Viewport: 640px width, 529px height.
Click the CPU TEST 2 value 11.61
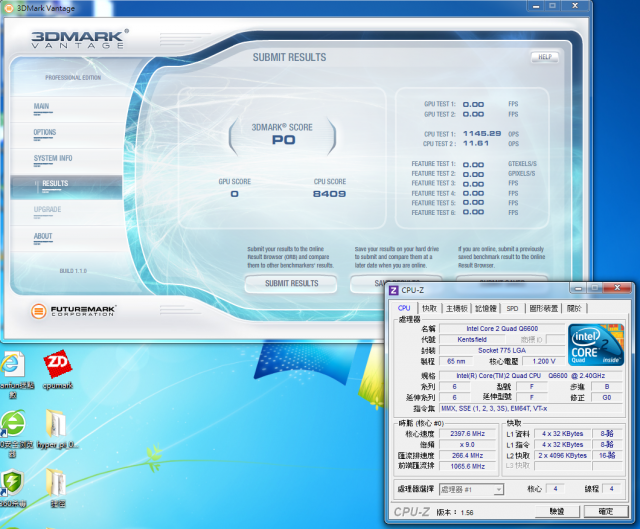476,143
